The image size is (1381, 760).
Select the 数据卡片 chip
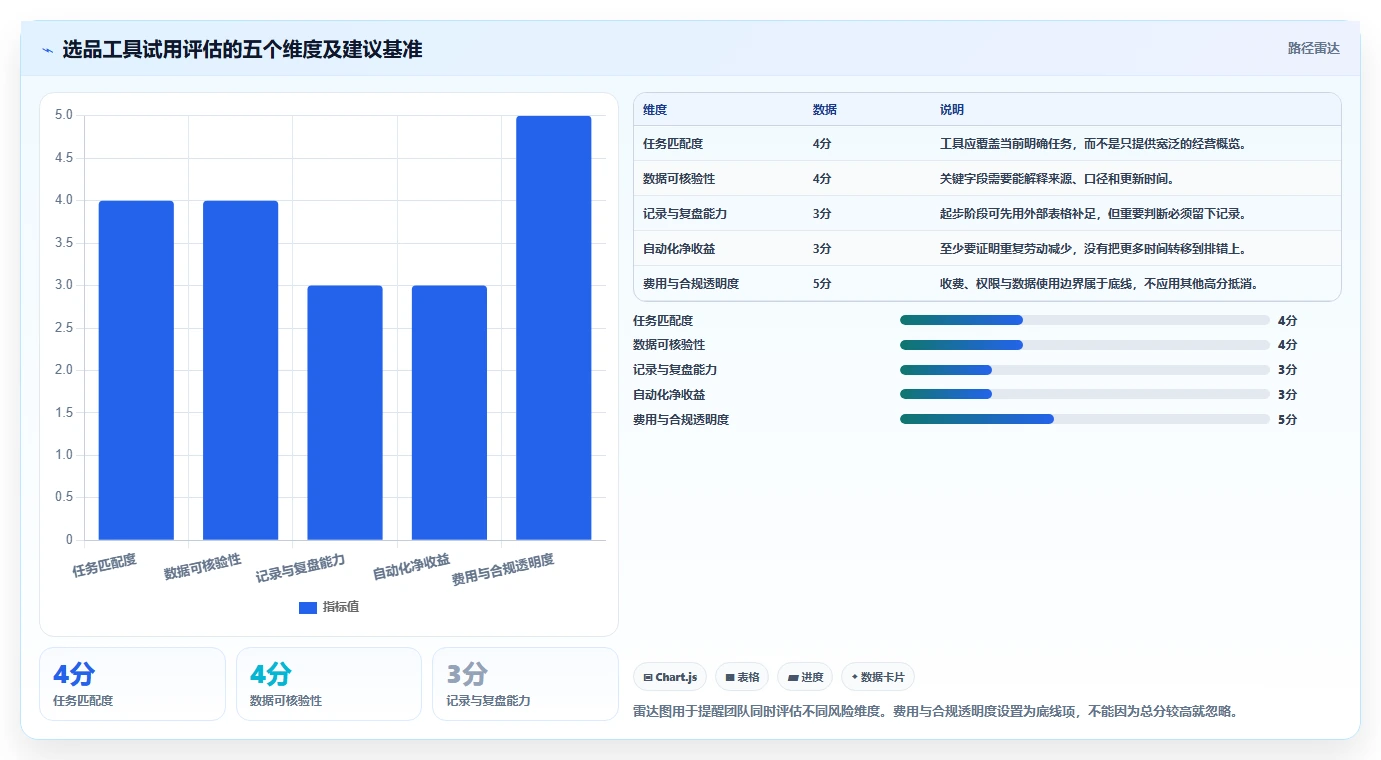pyautogui.click(x=878, y=677)
